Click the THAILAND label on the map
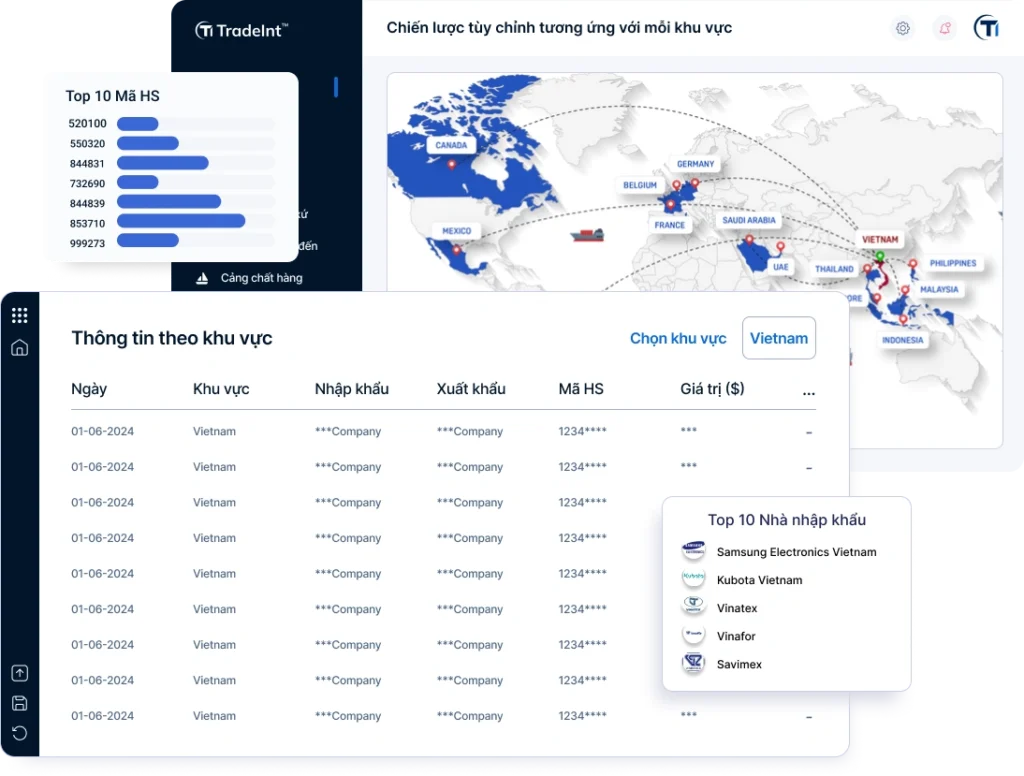This screenshot has height=776, width=1024. [834, 268]
